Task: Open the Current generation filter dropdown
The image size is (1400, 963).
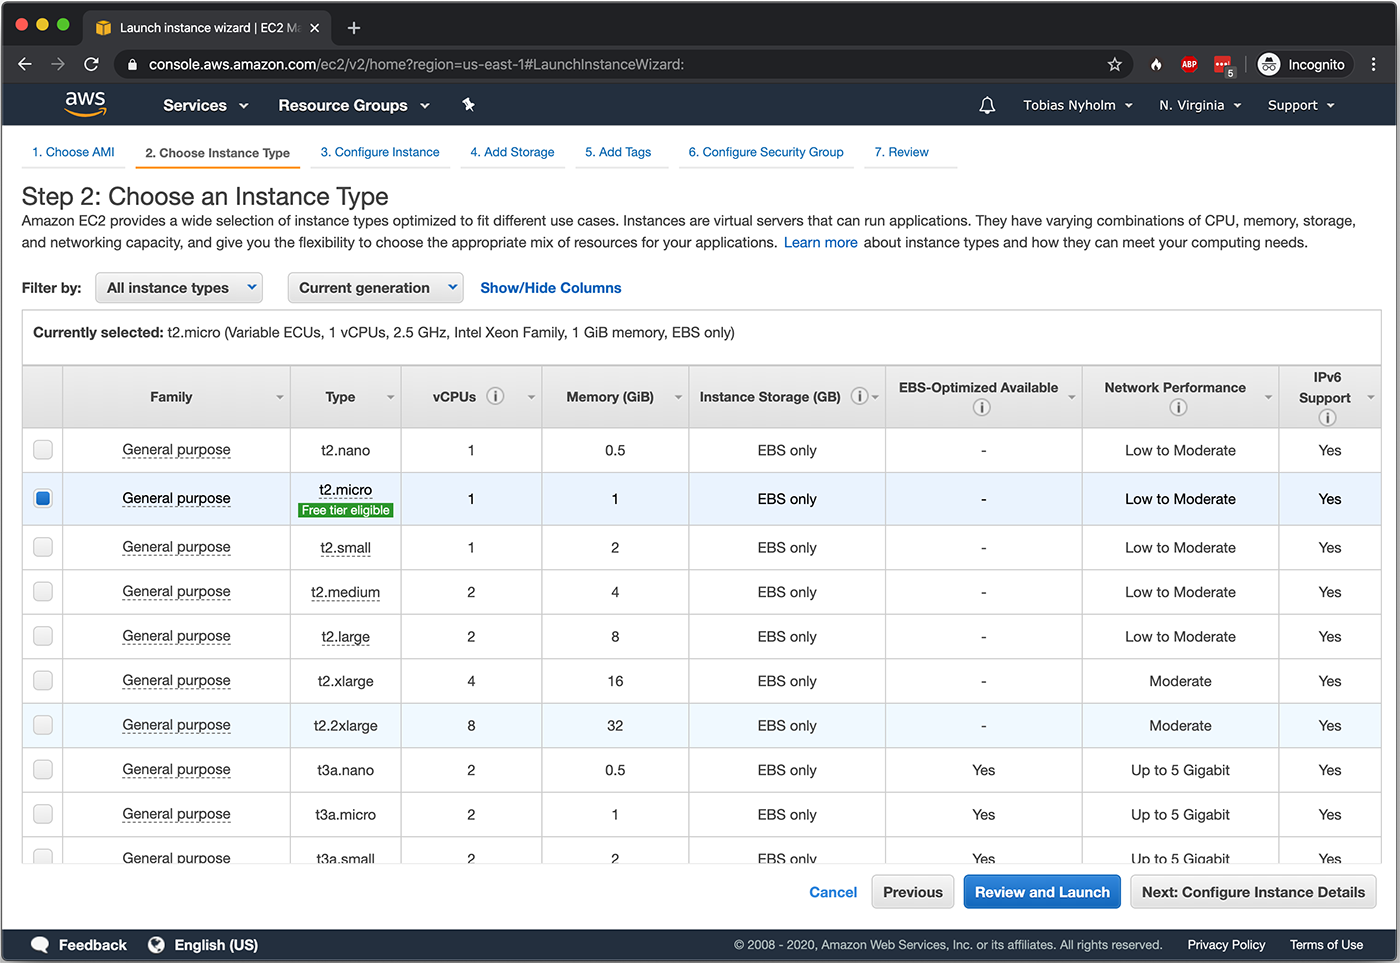Action: (x=375, y=288)
